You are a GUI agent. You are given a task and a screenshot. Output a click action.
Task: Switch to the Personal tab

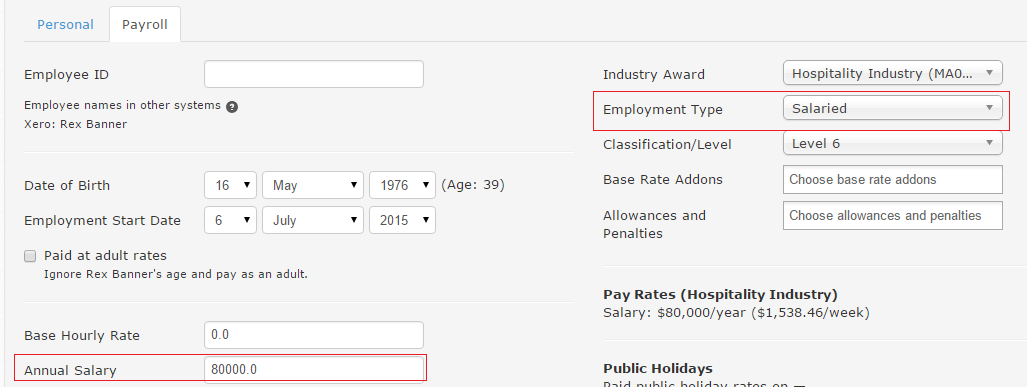65,25
